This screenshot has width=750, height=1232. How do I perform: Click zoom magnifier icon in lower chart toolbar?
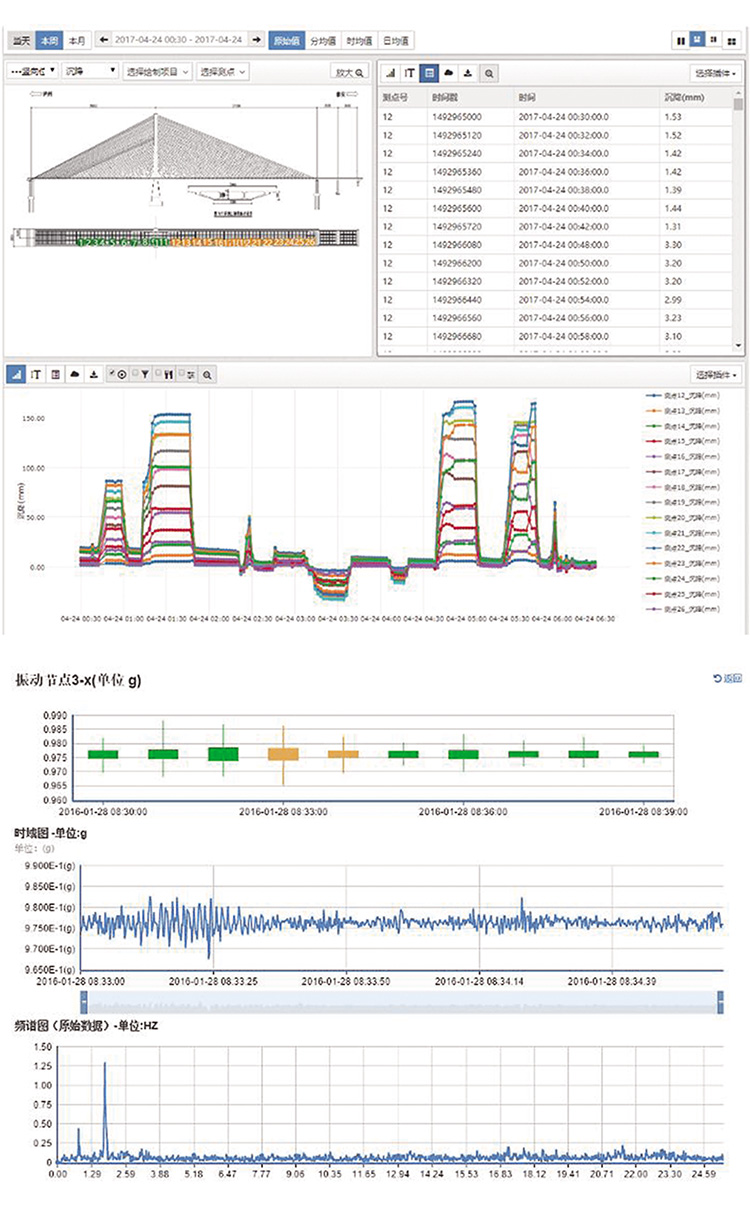(x=207, y=374)
